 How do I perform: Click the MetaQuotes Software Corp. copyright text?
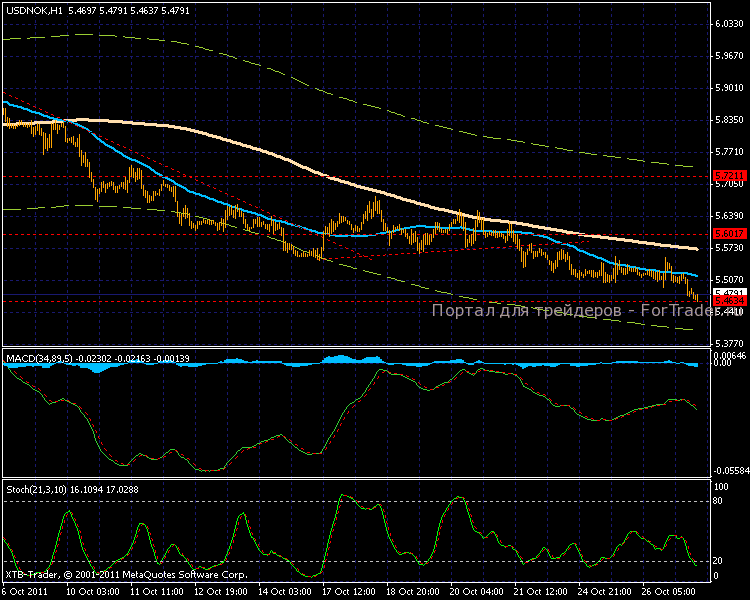[125, 575]
